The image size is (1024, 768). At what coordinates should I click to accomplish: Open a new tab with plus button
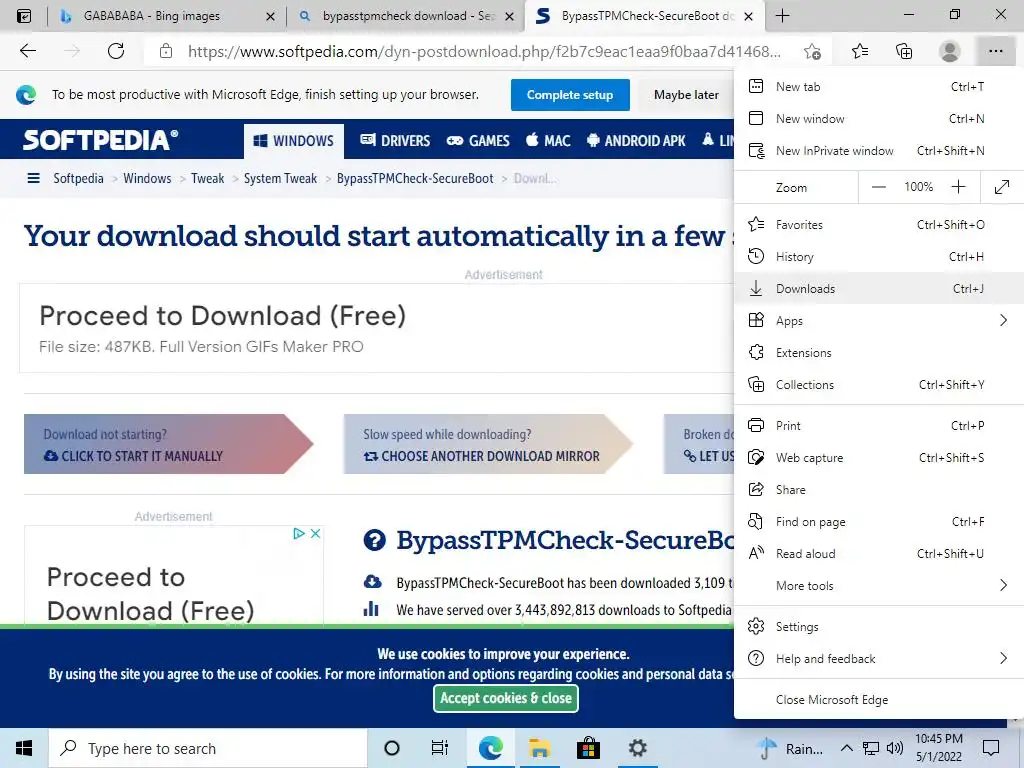point(782,16)
